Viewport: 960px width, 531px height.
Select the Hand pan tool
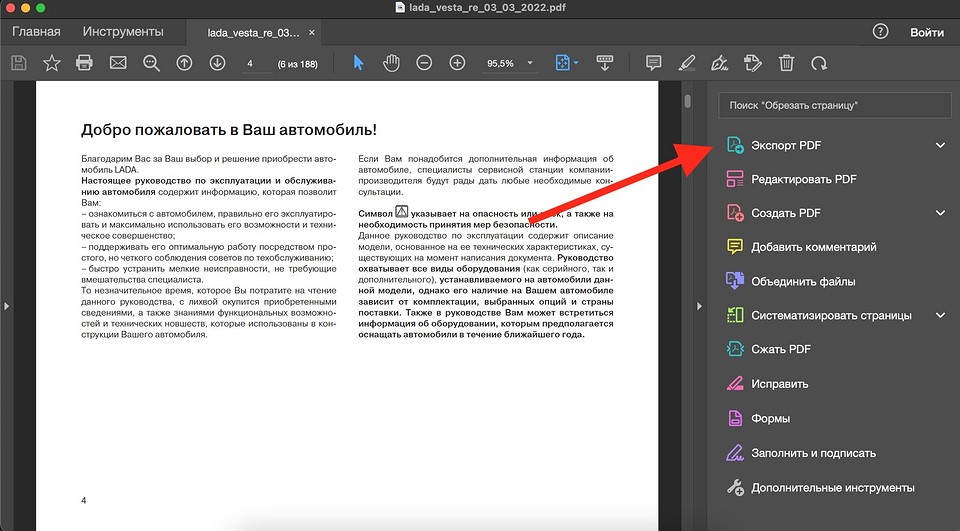point(392,63)
